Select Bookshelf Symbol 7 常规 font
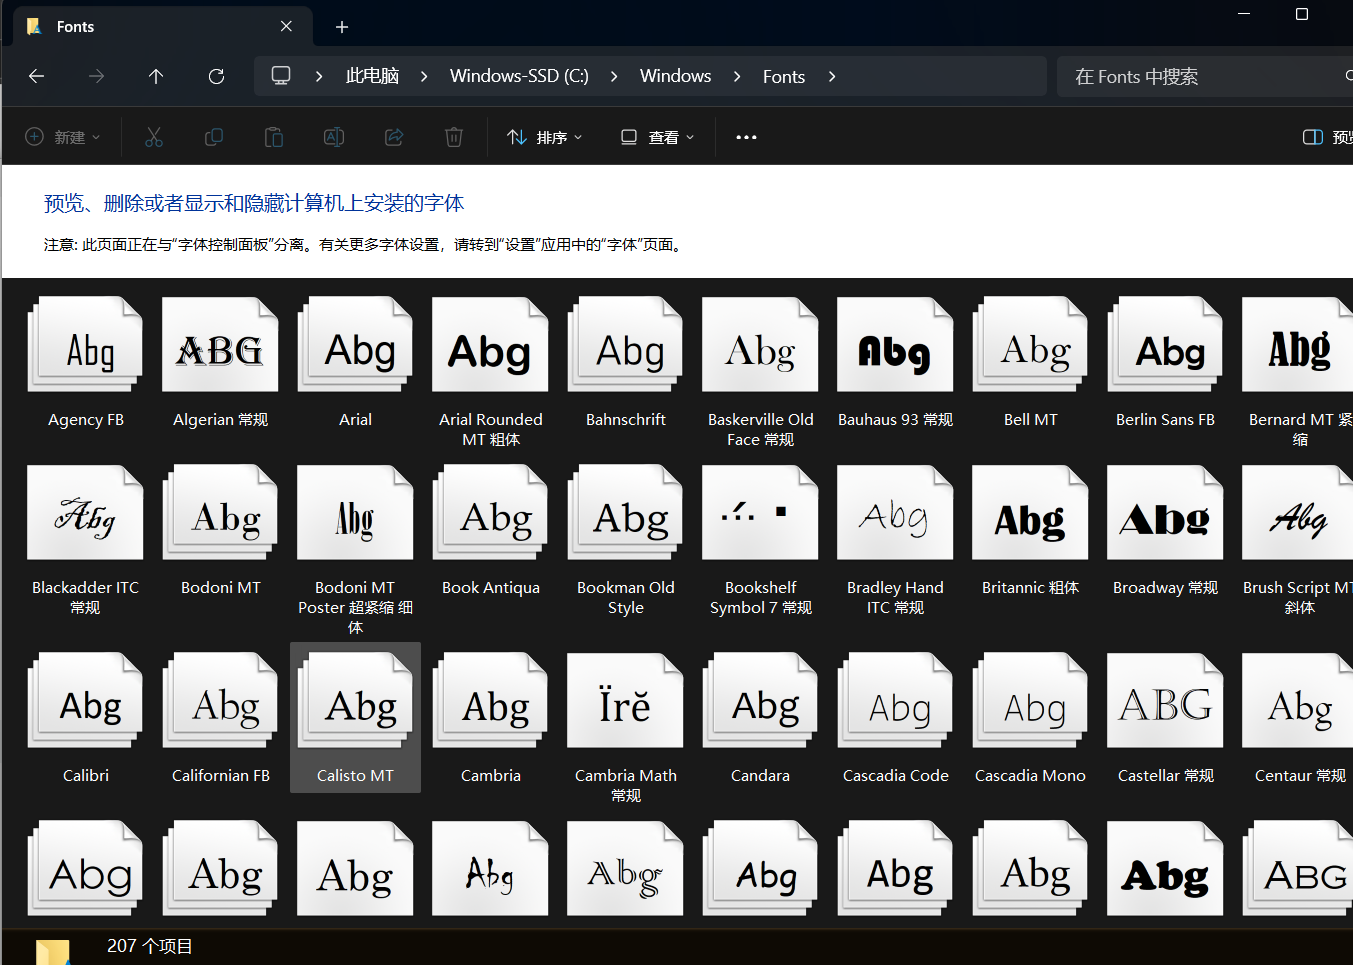Screen dimensions: 1353x965 point(760,541)
